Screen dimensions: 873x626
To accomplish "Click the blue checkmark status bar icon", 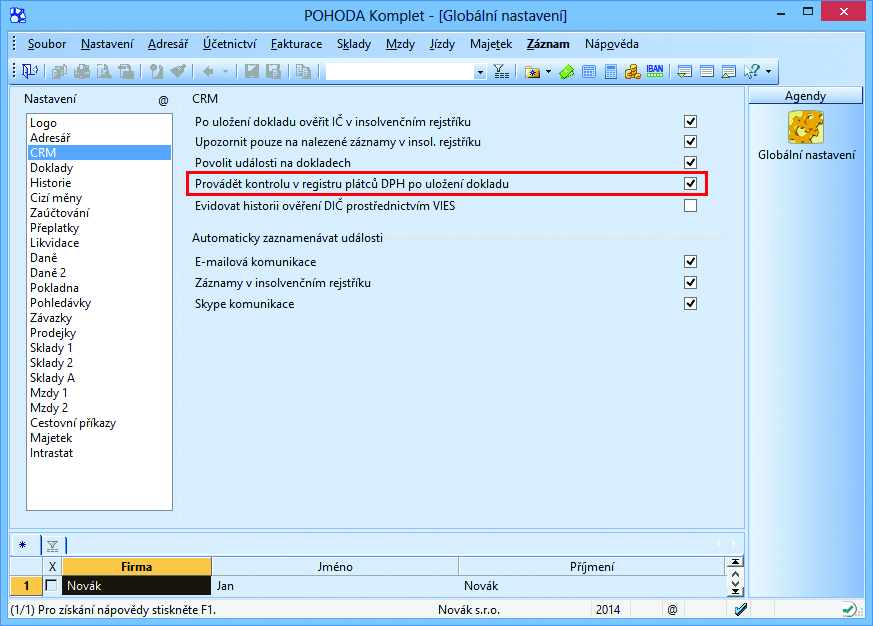I will click(x=740, y=610).
